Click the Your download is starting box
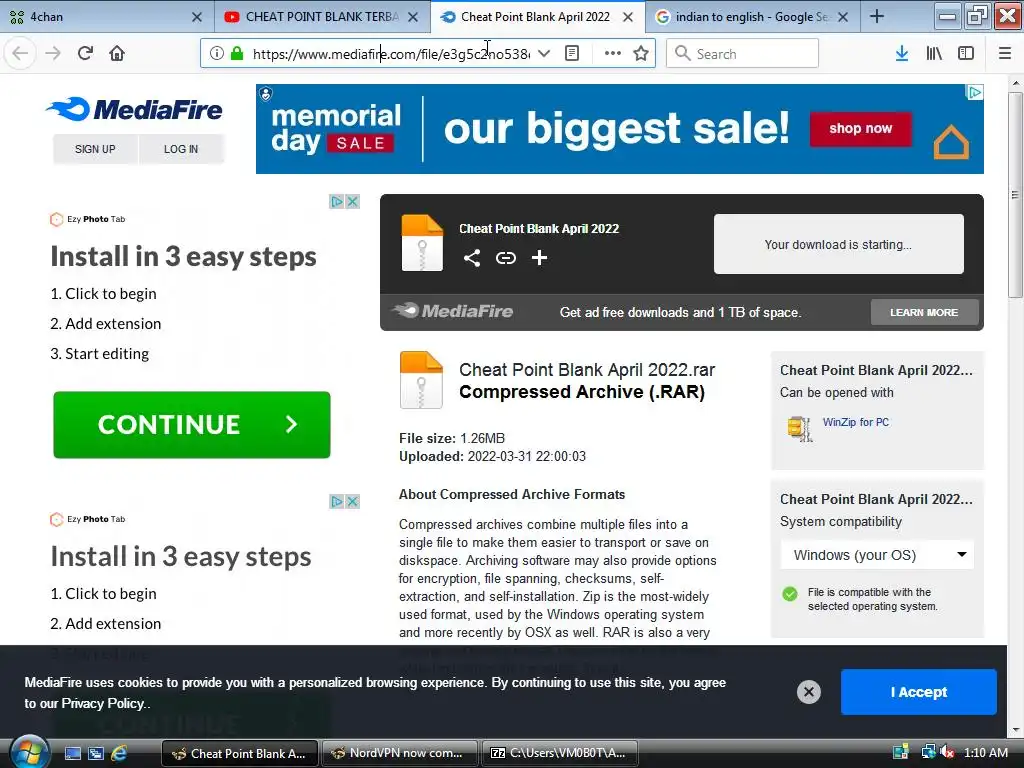 click(x=839, y=244)
